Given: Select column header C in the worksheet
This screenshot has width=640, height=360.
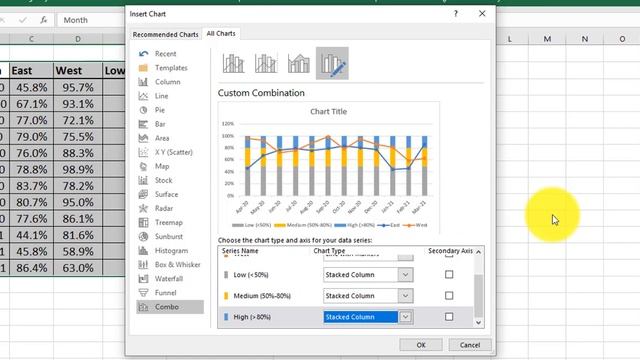Looking at the screenshot, I should 31,39.
